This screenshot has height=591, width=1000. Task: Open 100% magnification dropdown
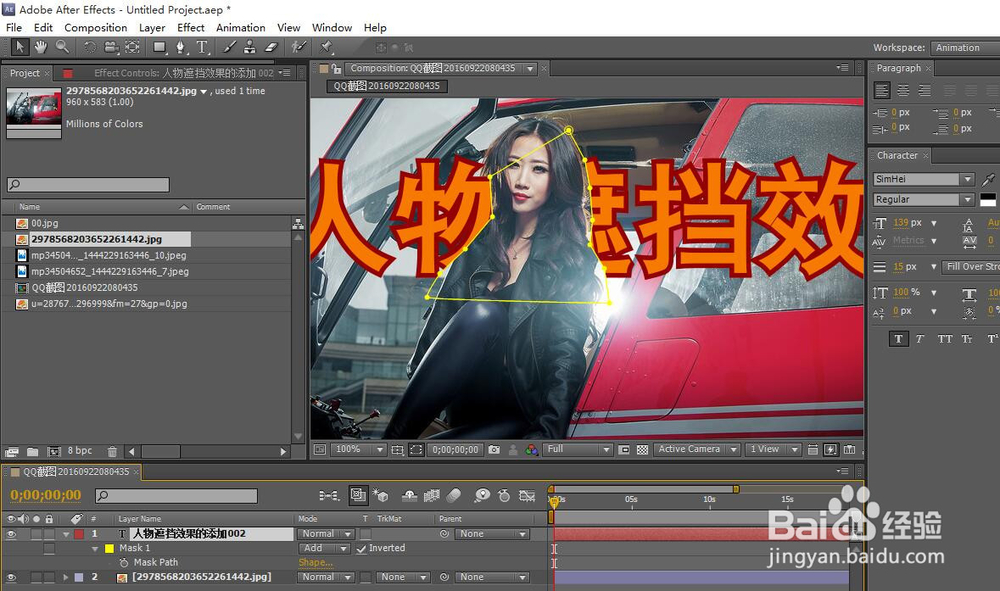coord(358,449)
